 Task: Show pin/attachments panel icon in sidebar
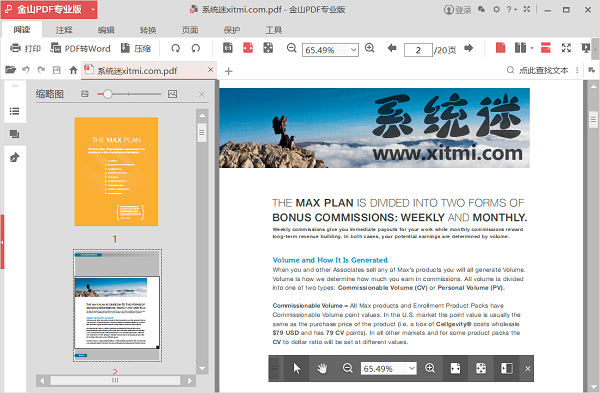[15, 157]
